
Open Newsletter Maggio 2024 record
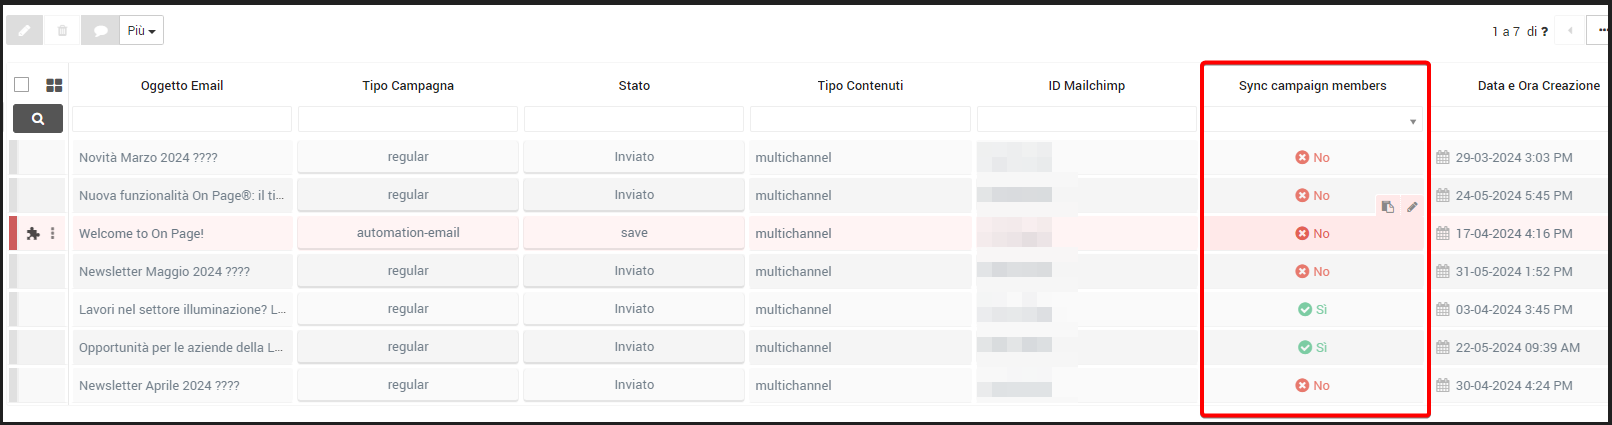(164, 271)
